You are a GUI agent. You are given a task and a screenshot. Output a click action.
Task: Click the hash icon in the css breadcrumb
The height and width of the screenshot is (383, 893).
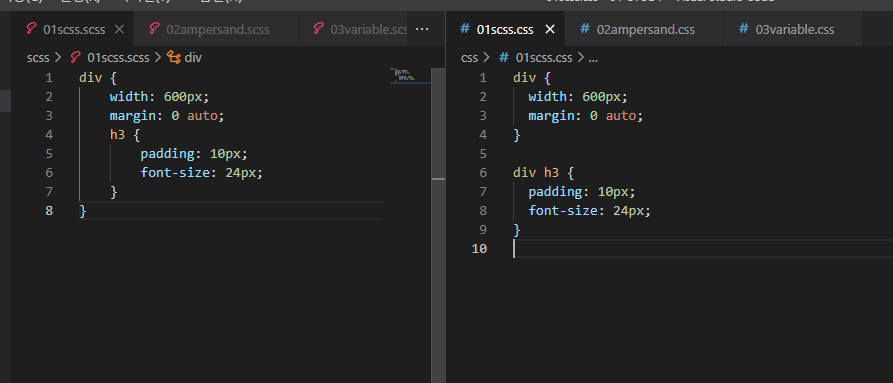pos(503,57)
